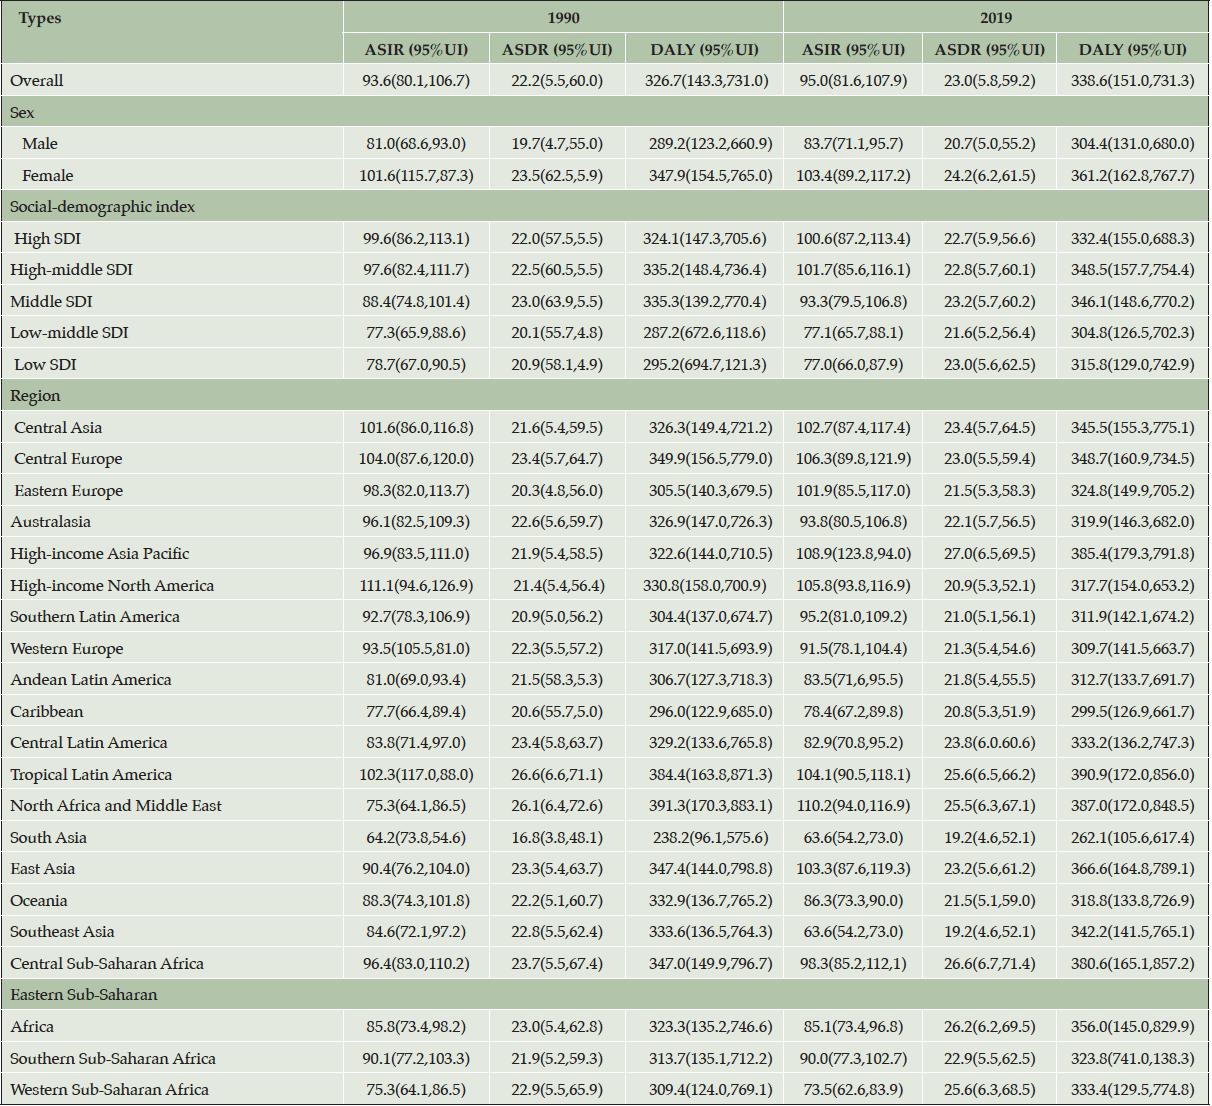The width and height of the screenshot is (1212, 1106).
Task: Click the 1990 "ASIR (95%UI)" column header
Action: [x=416, y=49]
